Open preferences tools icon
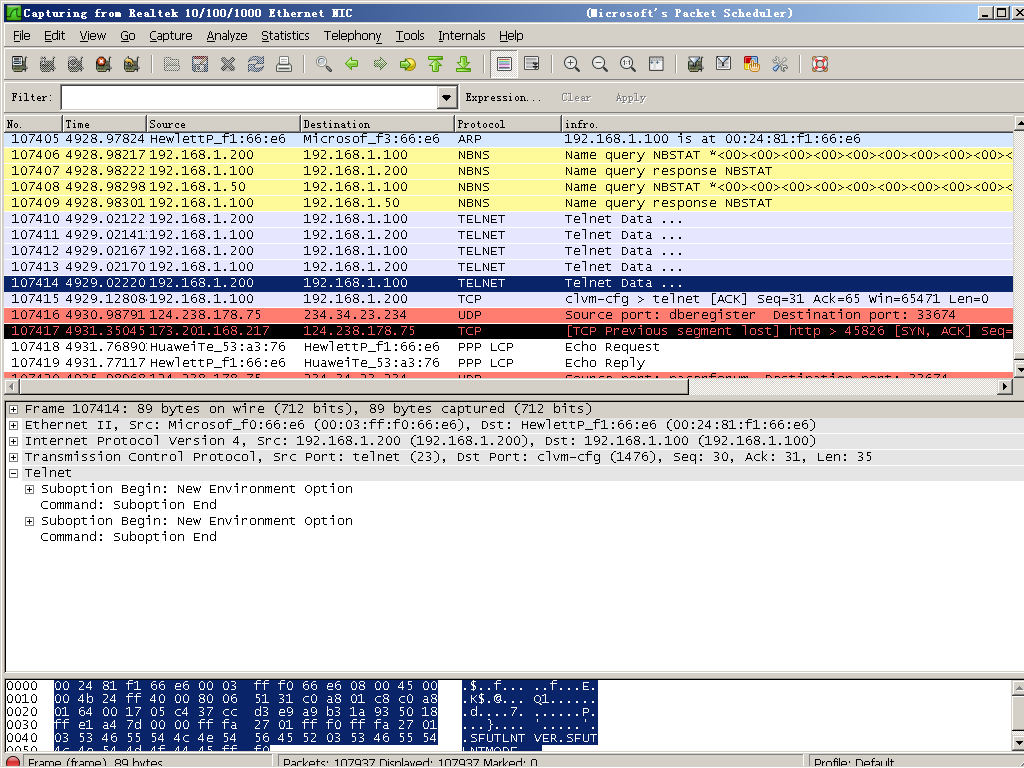Screen dimensions: 1024x768 point(780,64)
